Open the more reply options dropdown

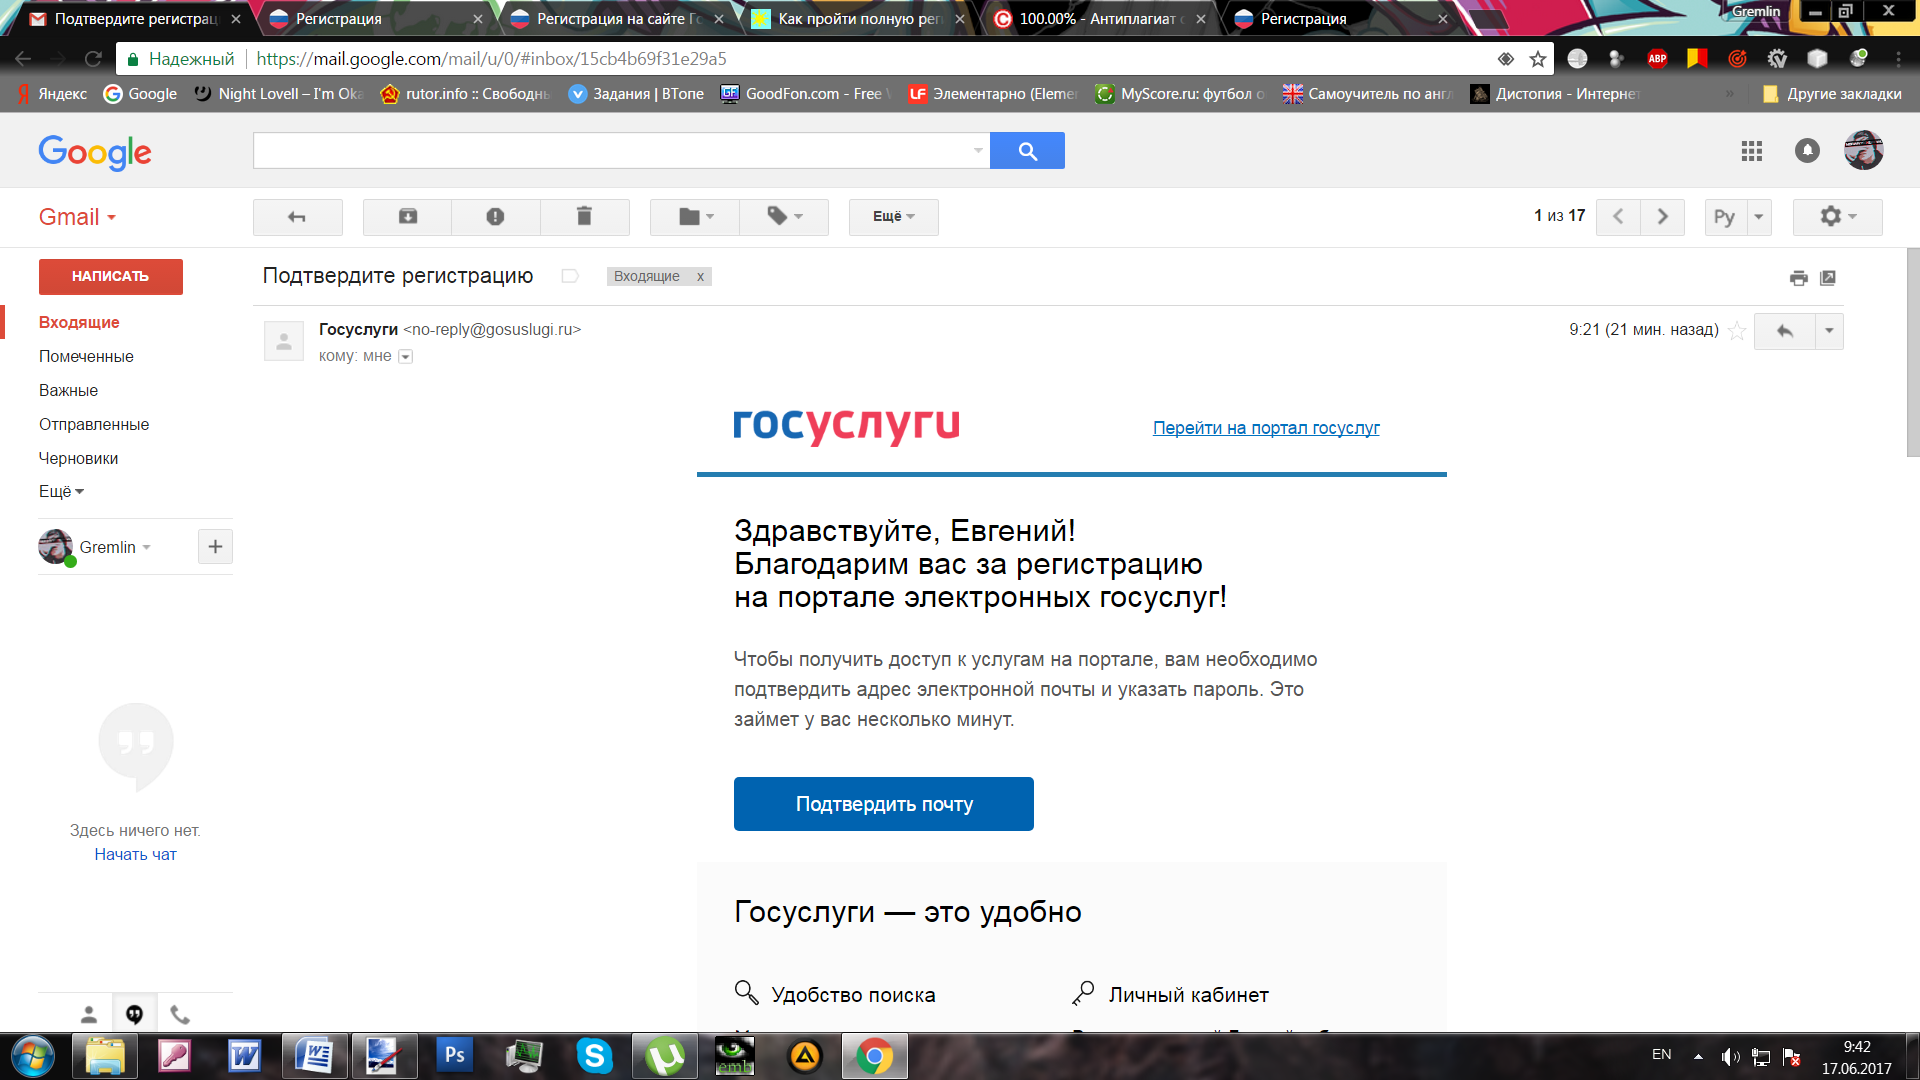[1829, 331]
